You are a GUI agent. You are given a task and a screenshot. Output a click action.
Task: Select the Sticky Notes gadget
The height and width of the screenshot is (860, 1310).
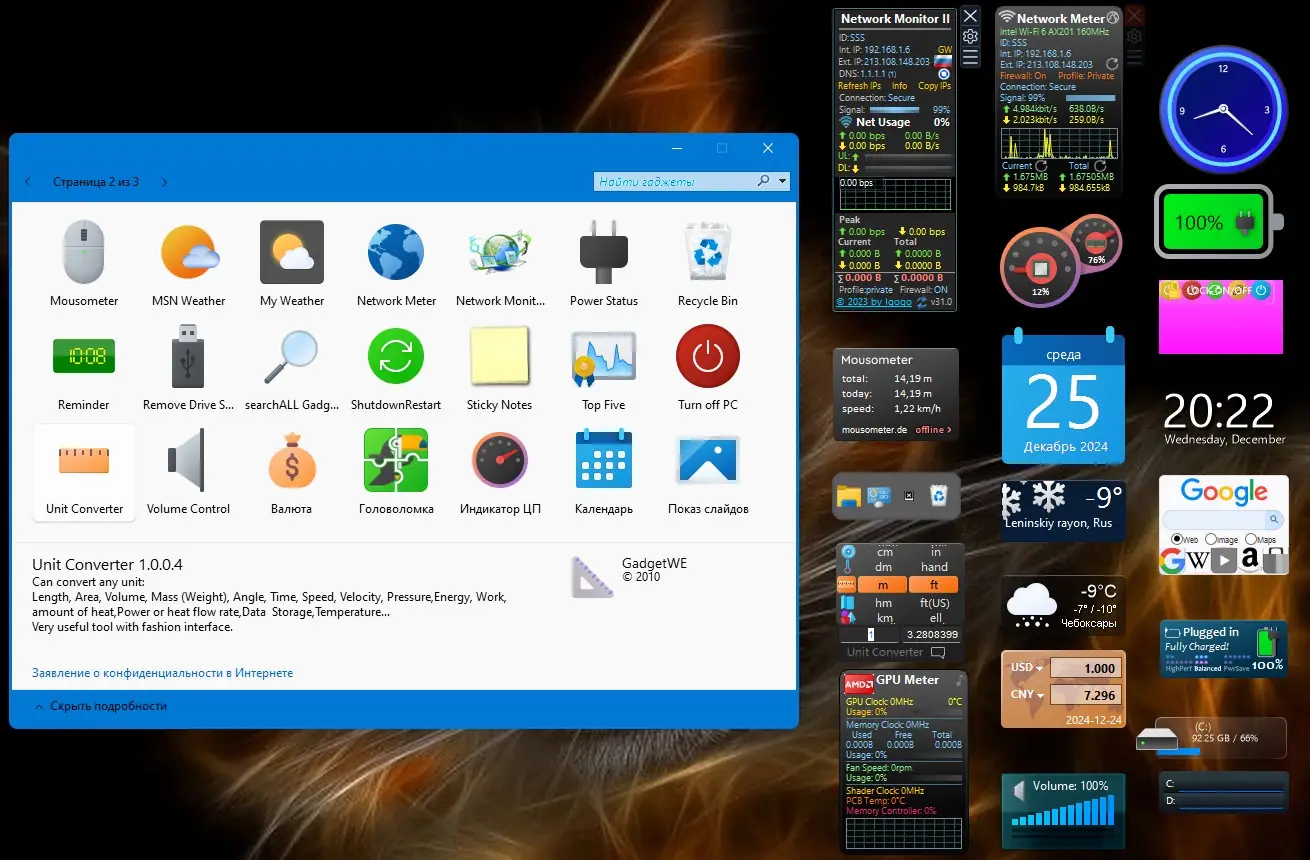[x=500, y=356]
